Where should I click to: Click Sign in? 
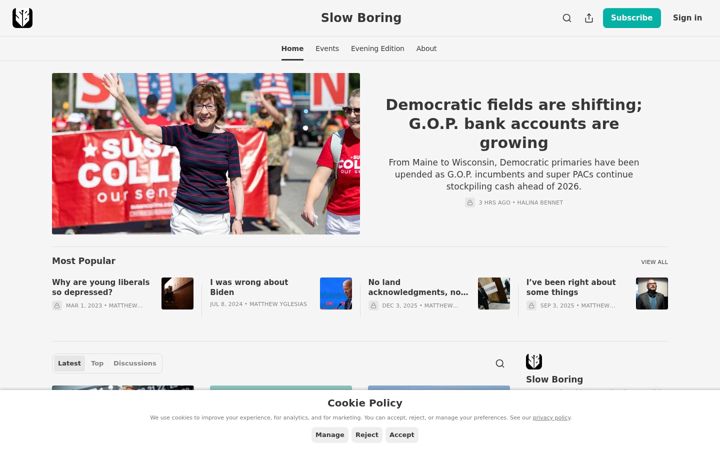(x=687, y=18)
